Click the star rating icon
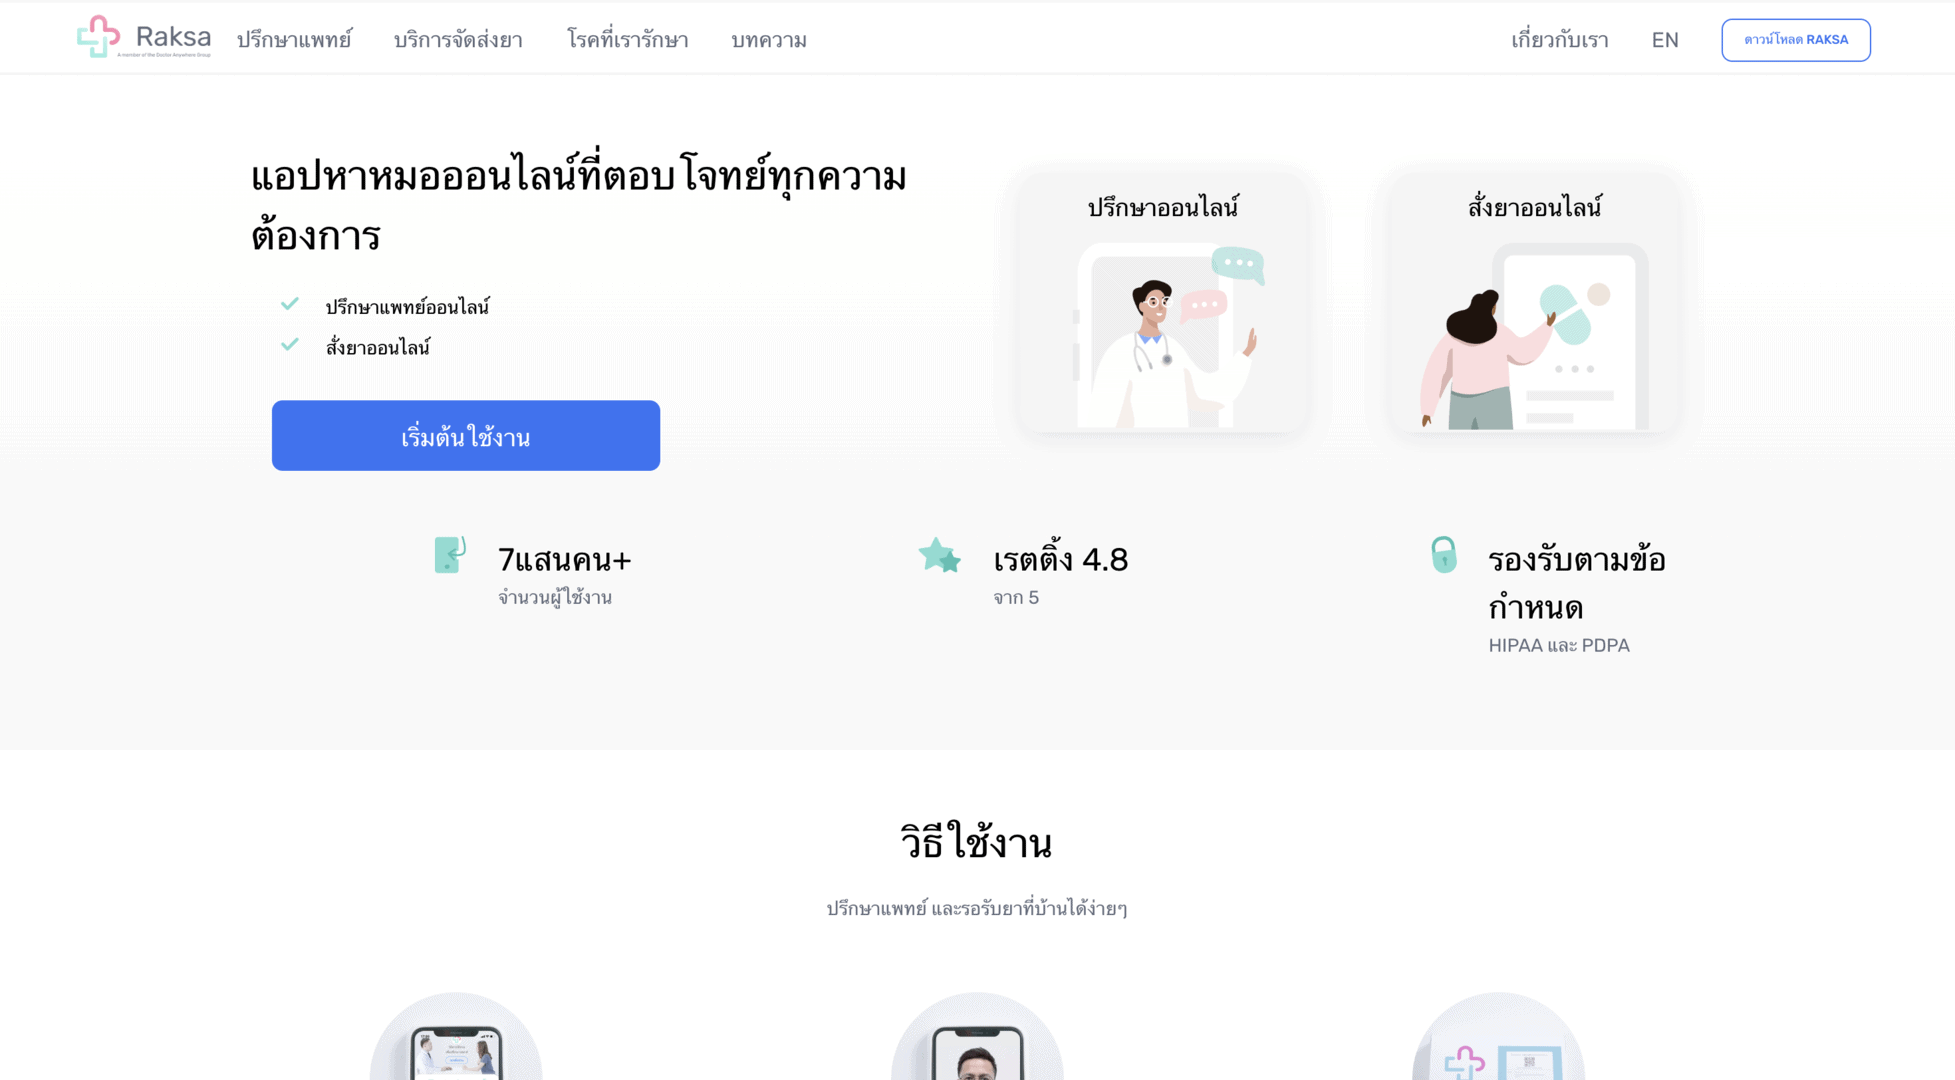The width and height of the screenshot is (1955, 1080). (x=939, y=555)
